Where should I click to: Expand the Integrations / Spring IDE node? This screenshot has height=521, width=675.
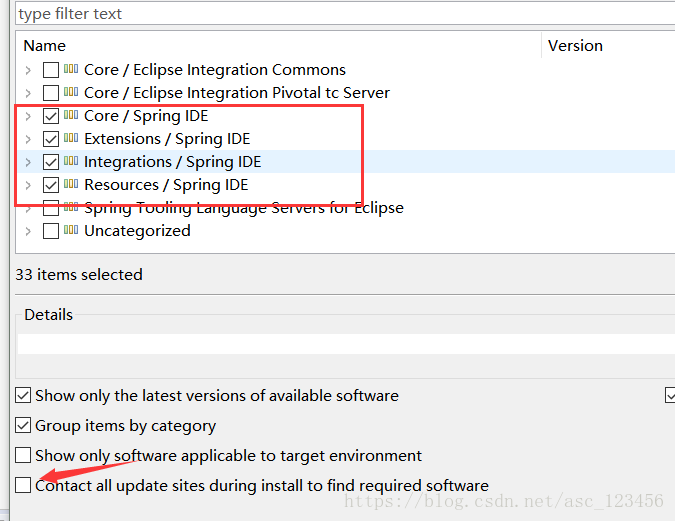pyautogui.click(x=28, y=162)
